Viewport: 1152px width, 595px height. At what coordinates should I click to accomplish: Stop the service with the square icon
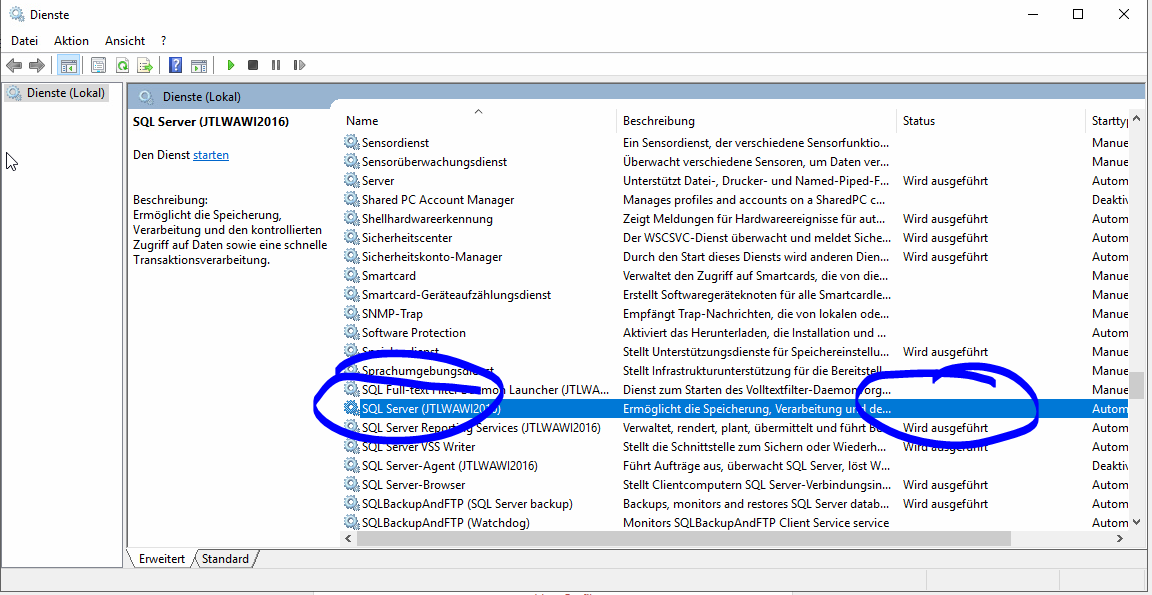253,65
